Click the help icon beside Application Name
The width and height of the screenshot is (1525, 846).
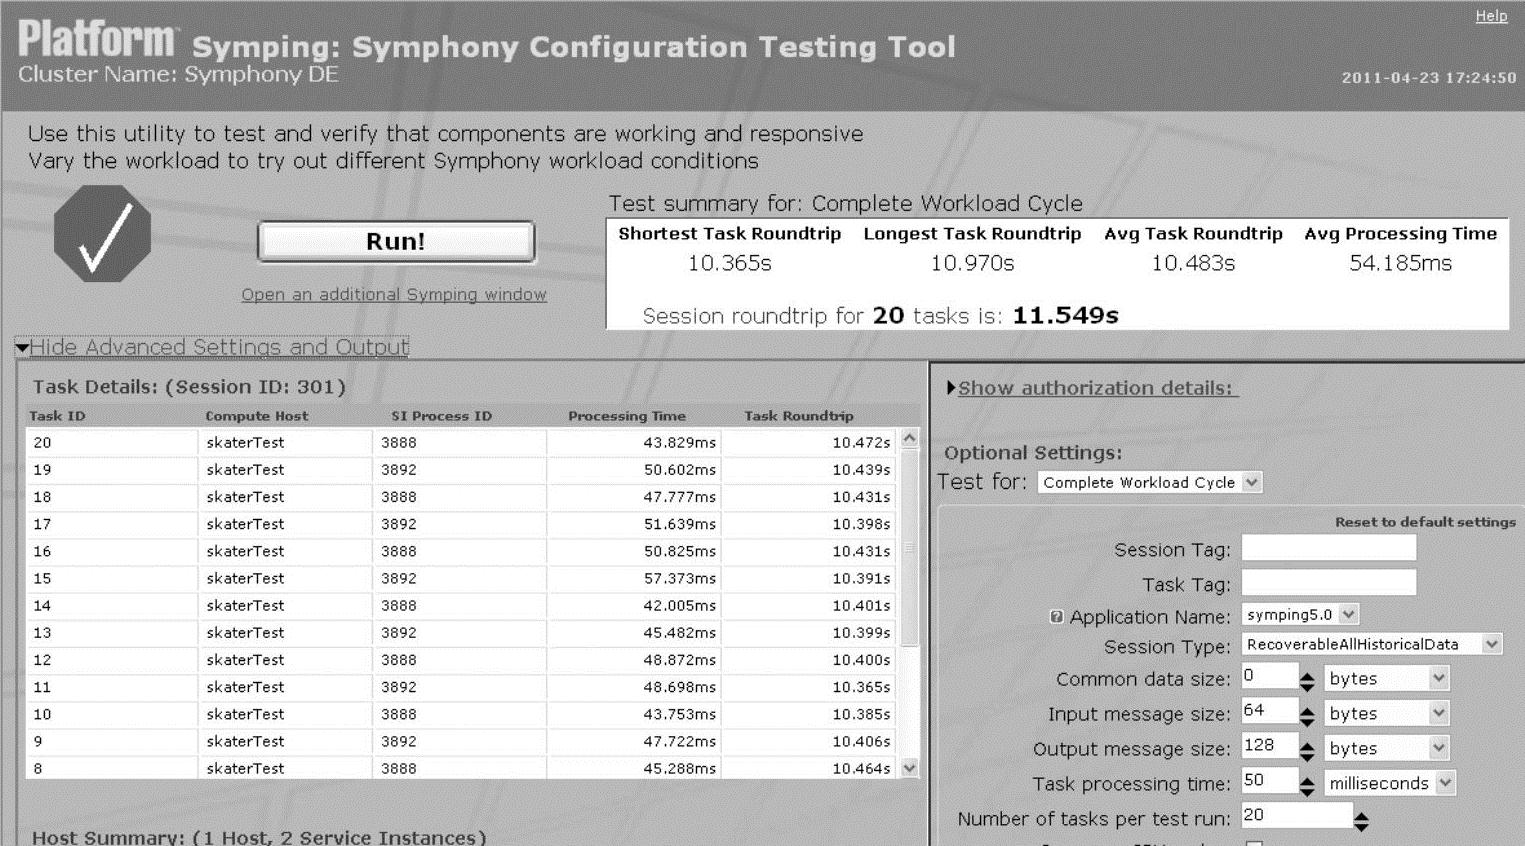coord(1056,617)
